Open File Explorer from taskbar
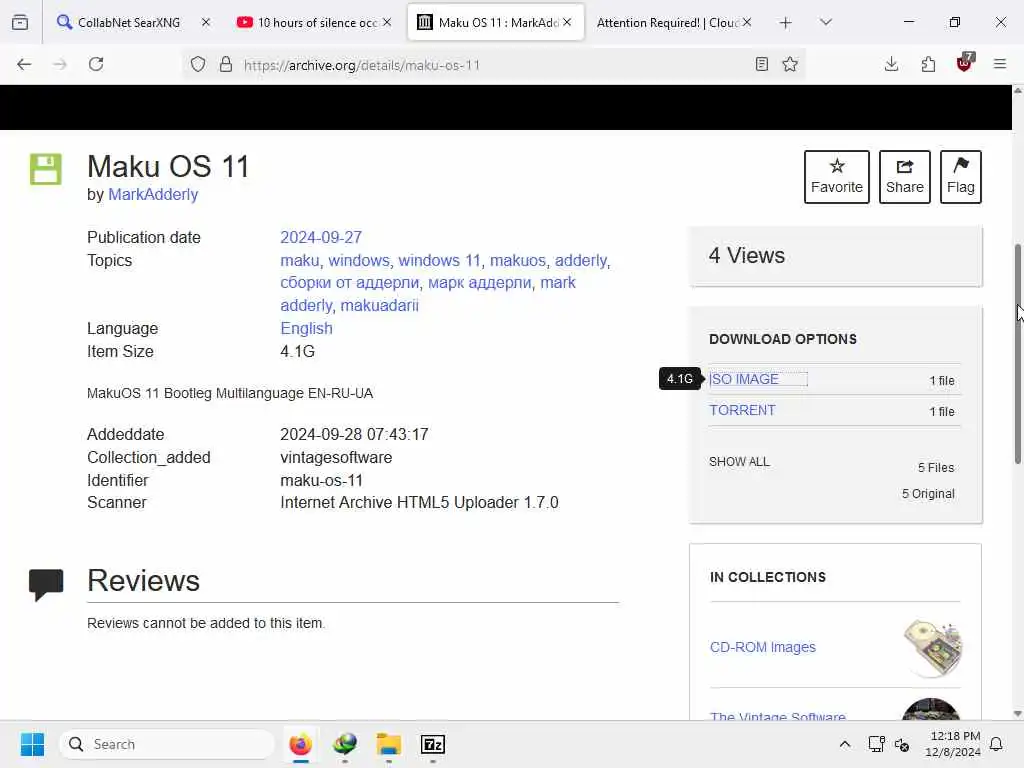 point(389,744)
